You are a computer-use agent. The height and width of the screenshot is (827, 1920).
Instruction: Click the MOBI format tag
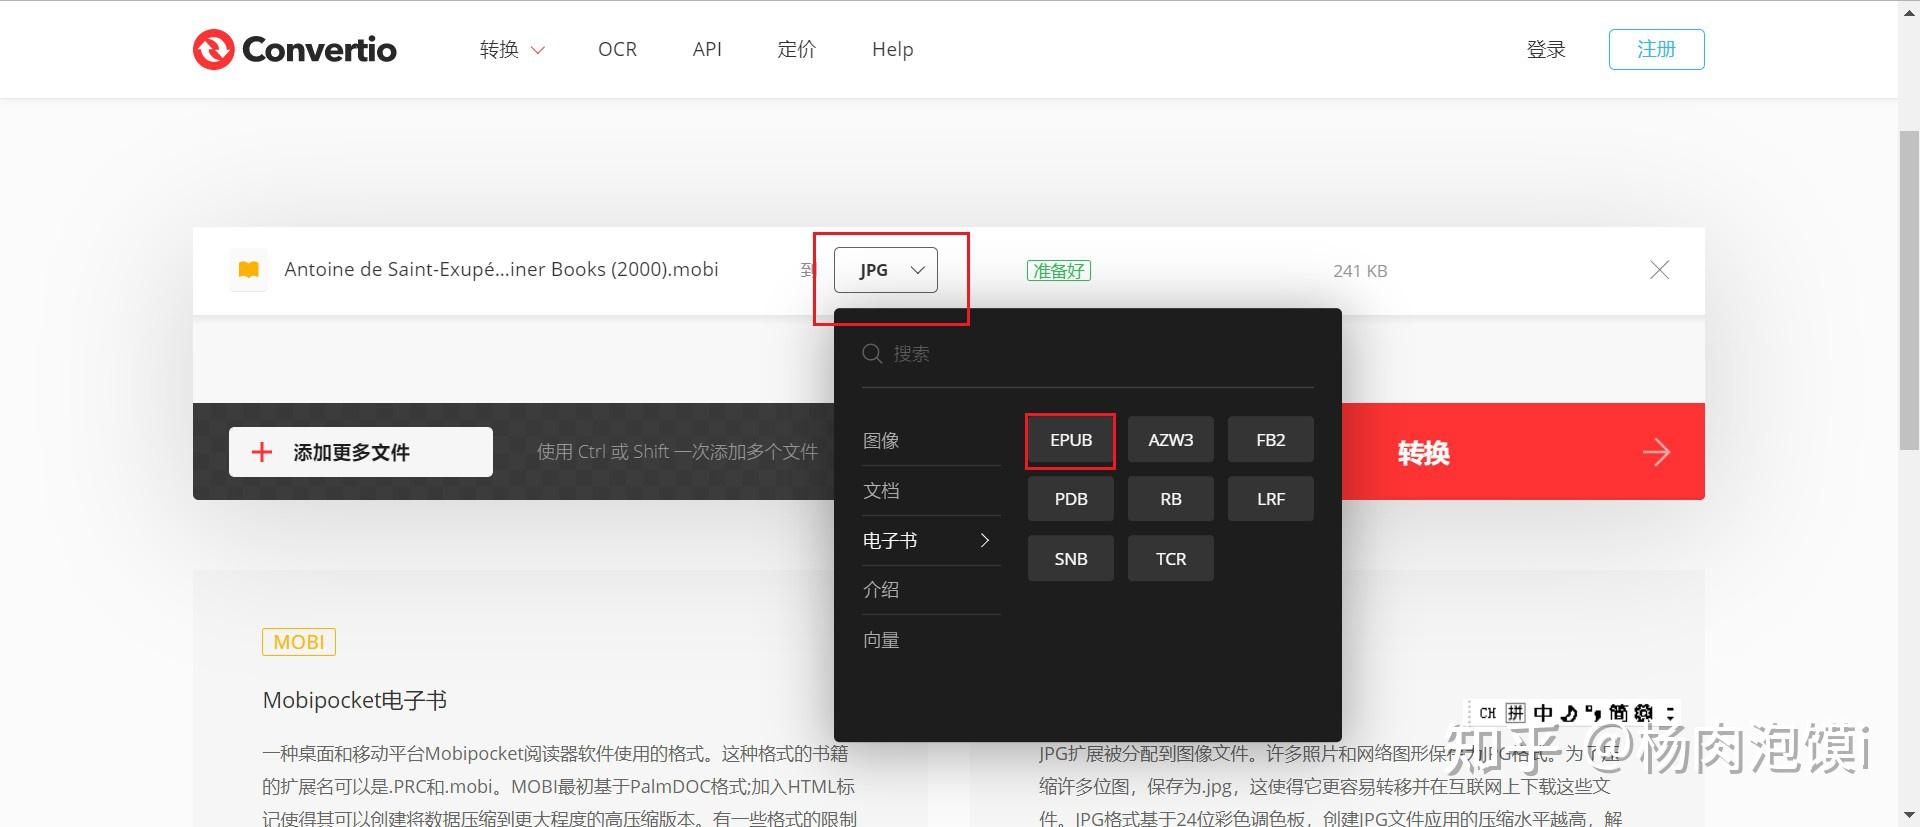[x=299, y=642]
